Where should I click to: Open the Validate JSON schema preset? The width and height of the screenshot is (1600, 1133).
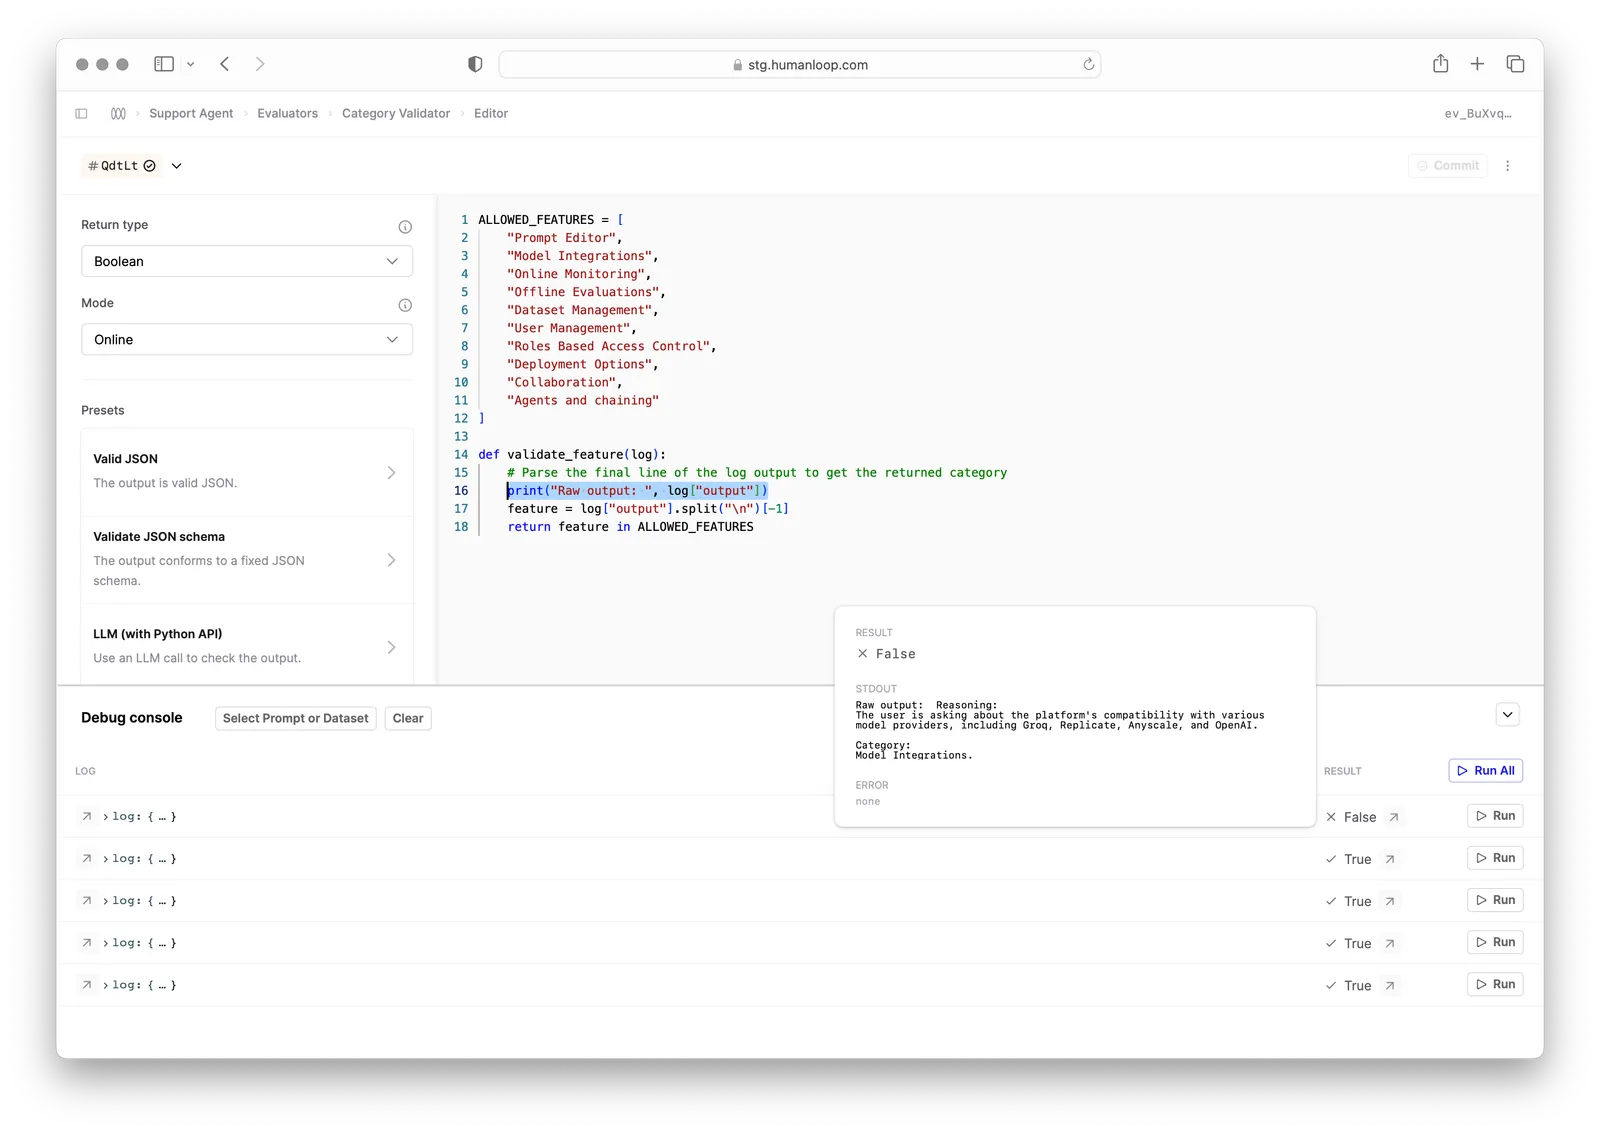click(x=247, y=559)
